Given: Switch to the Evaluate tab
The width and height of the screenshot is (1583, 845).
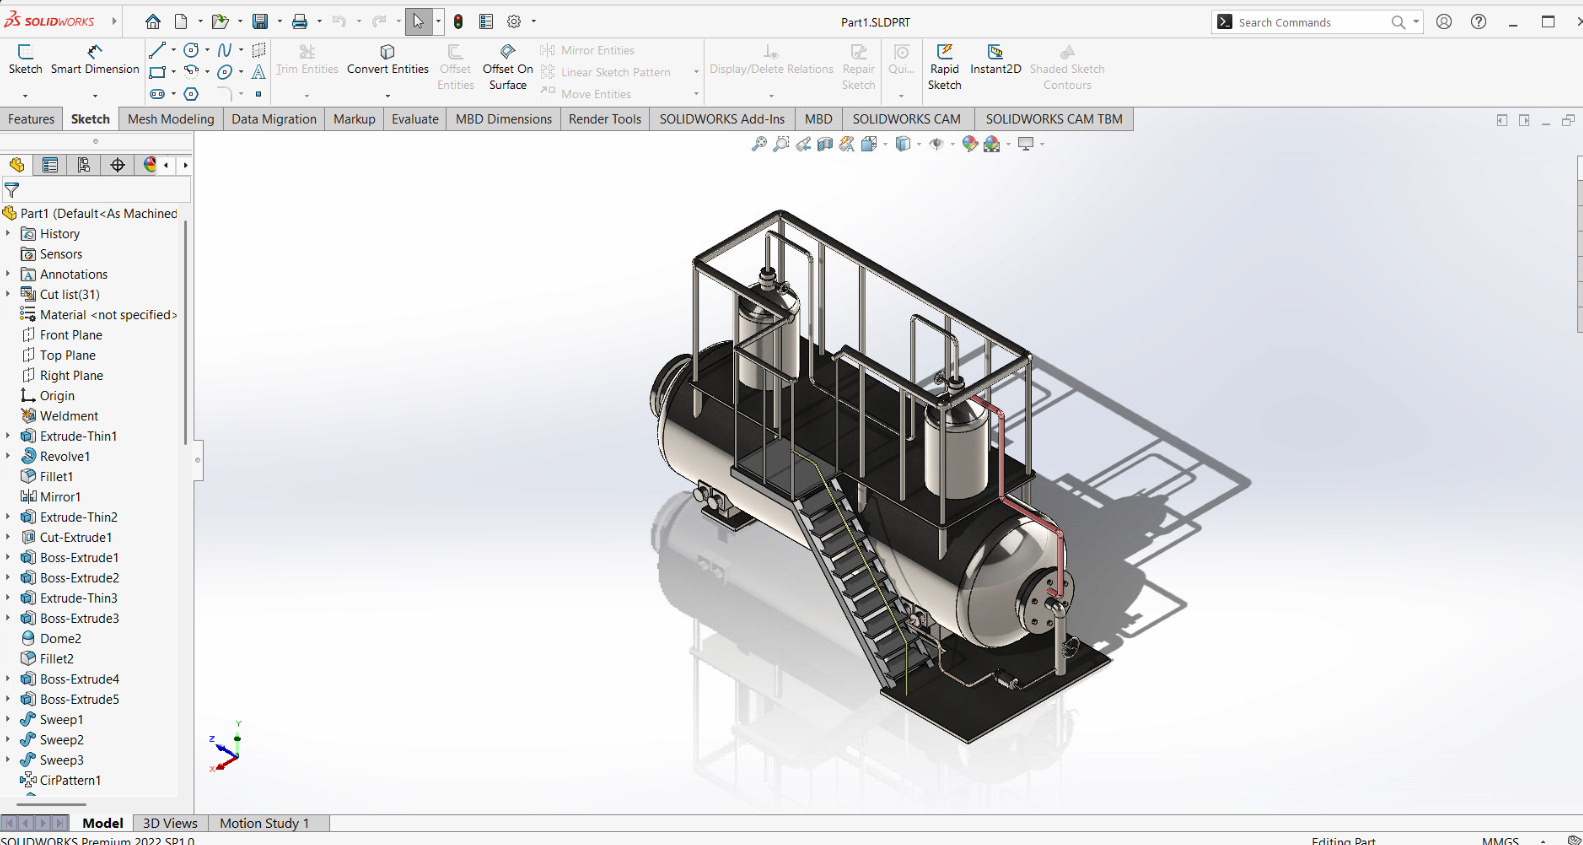Looking at the screenshot, I should [x=415, y=119].
